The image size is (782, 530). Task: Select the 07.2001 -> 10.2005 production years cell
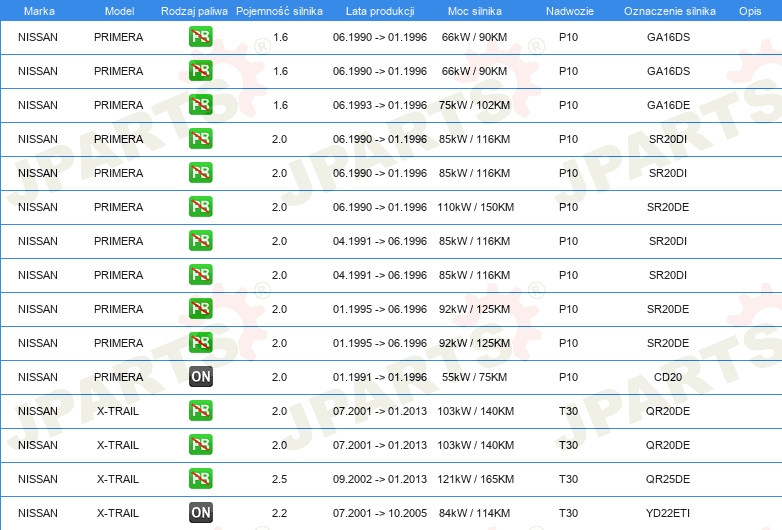[380, 513]
